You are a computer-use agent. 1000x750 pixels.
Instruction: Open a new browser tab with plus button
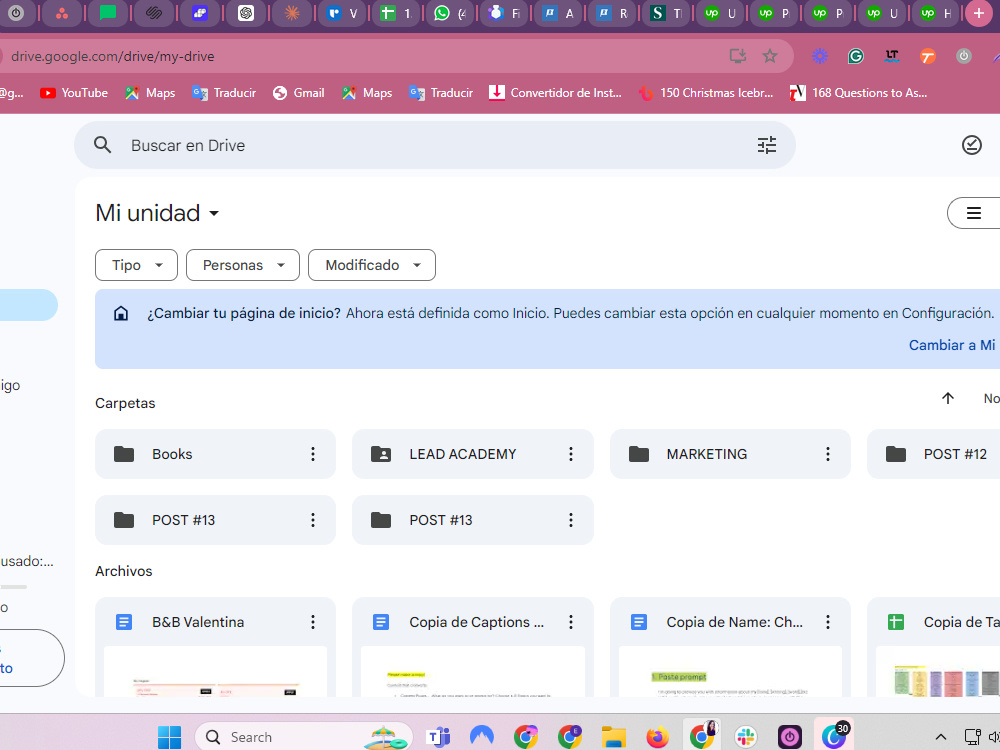pos(978,13)
